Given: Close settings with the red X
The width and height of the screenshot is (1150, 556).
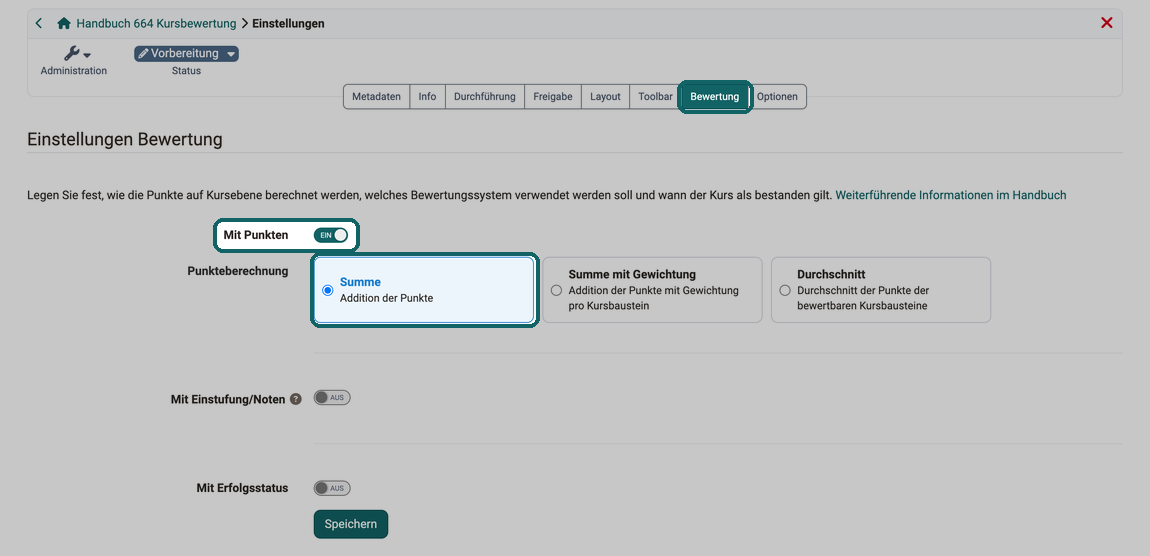Looking at the screenshot, I should (1107, 23).
